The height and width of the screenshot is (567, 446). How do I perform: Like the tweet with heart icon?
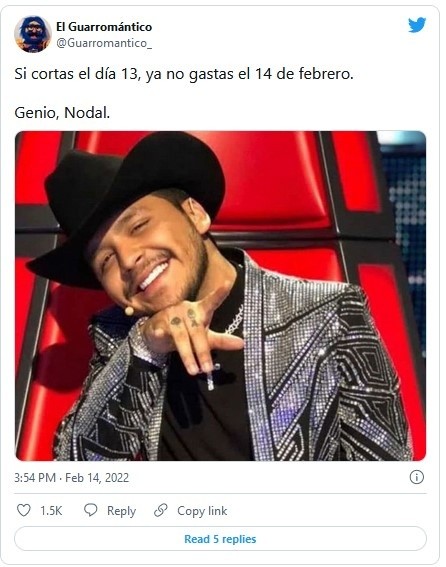[x=24, y=510]
